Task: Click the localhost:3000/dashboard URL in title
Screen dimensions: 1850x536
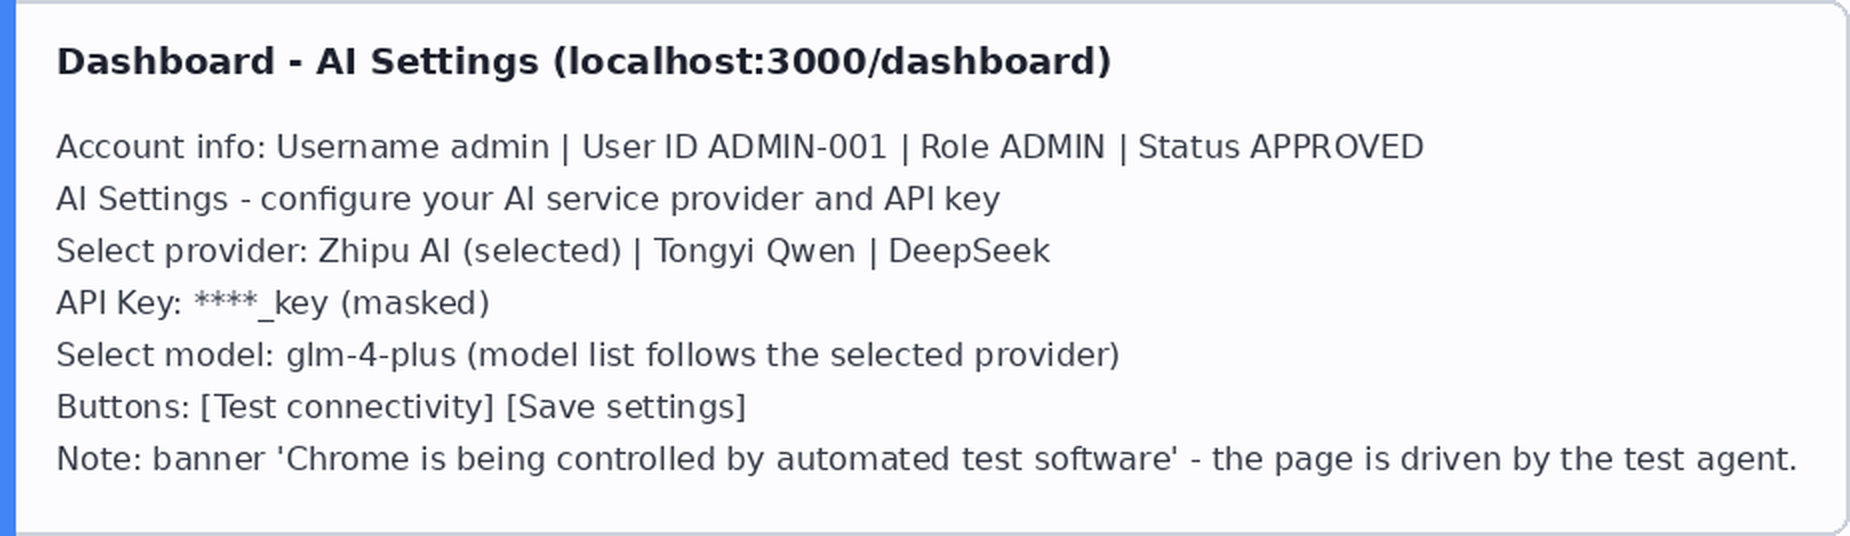Action: 832,62
